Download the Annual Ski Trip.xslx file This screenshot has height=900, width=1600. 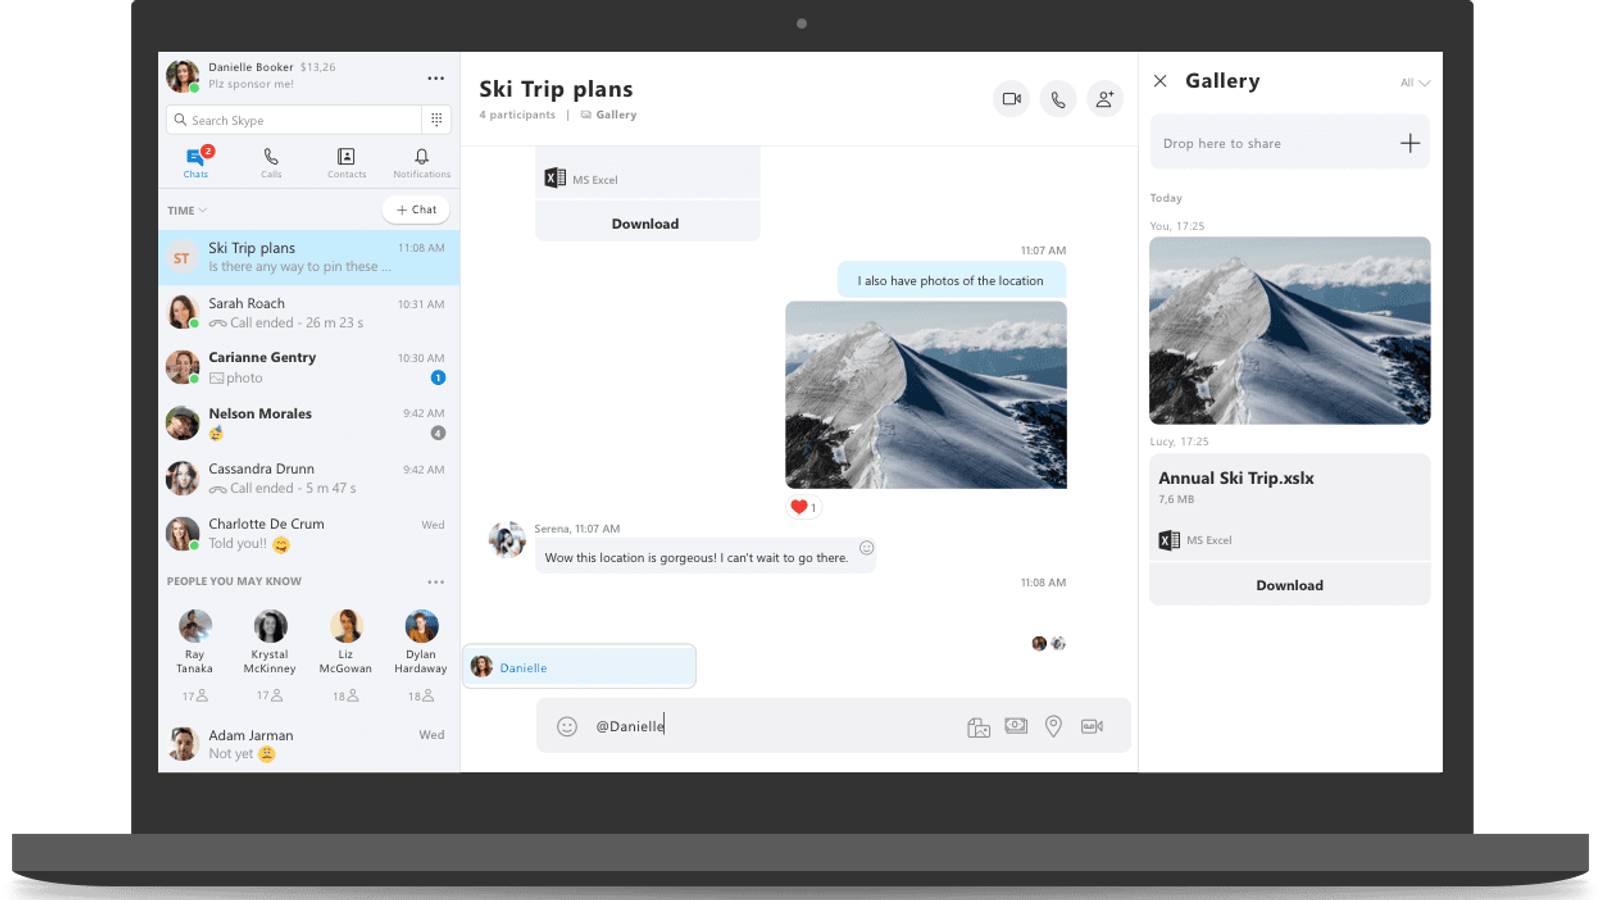coord(1289,584)
